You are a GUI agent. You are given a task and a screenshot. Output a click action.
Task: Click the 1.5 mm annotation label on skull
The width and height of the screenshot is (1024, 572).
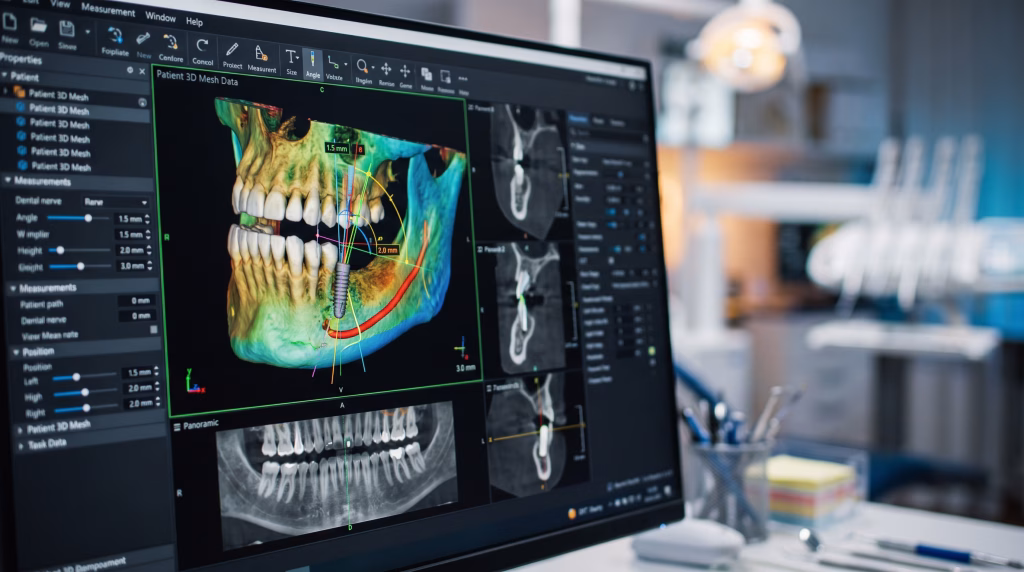coord(337,148)
